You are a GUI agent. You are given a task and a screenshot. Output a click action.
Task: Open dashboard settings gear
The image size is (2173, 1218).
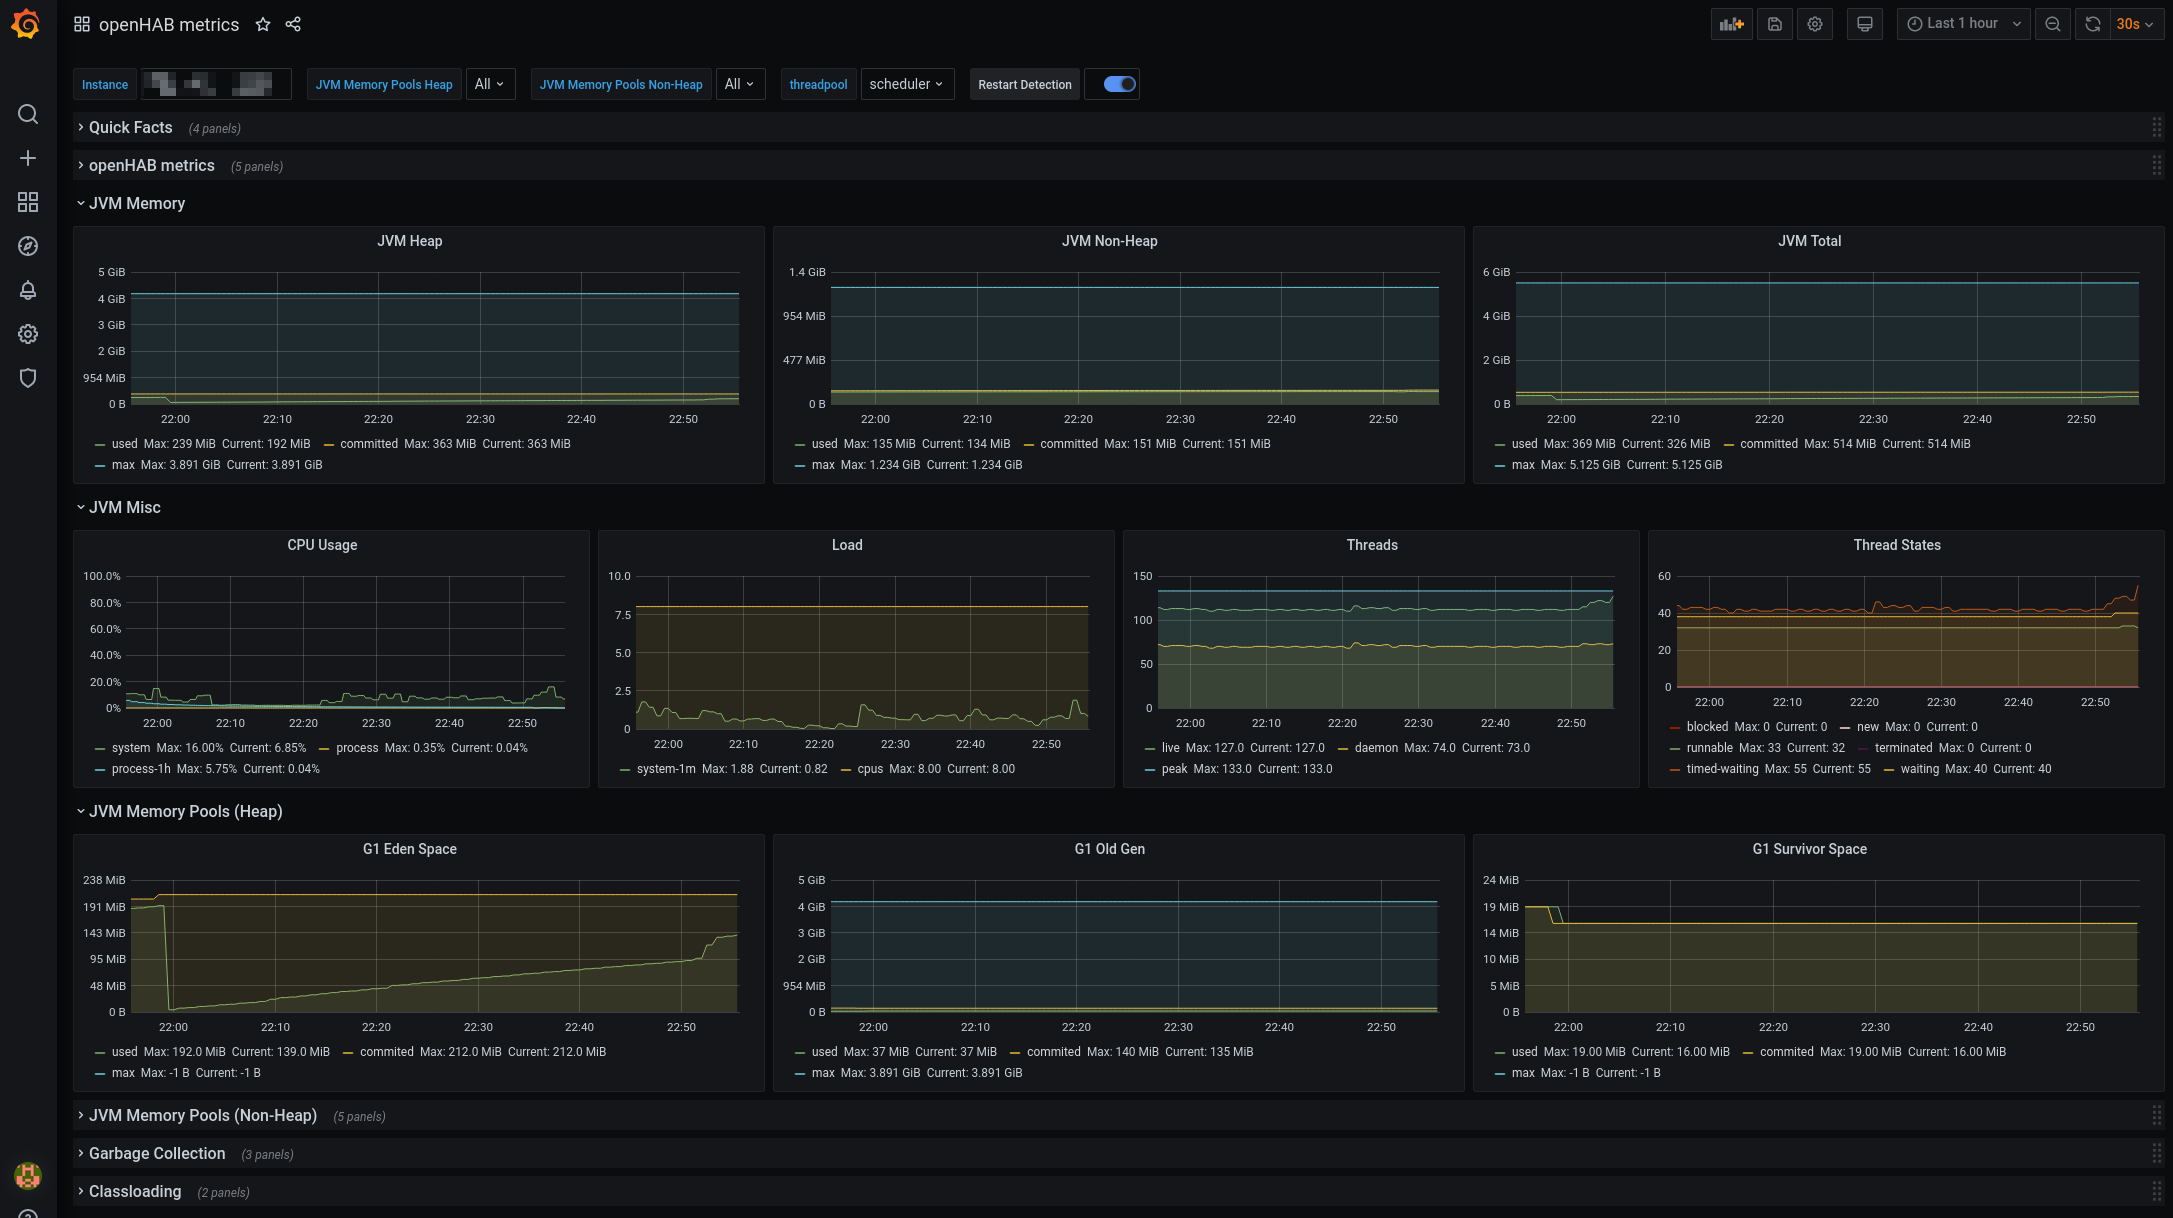tap(1815, 23)
